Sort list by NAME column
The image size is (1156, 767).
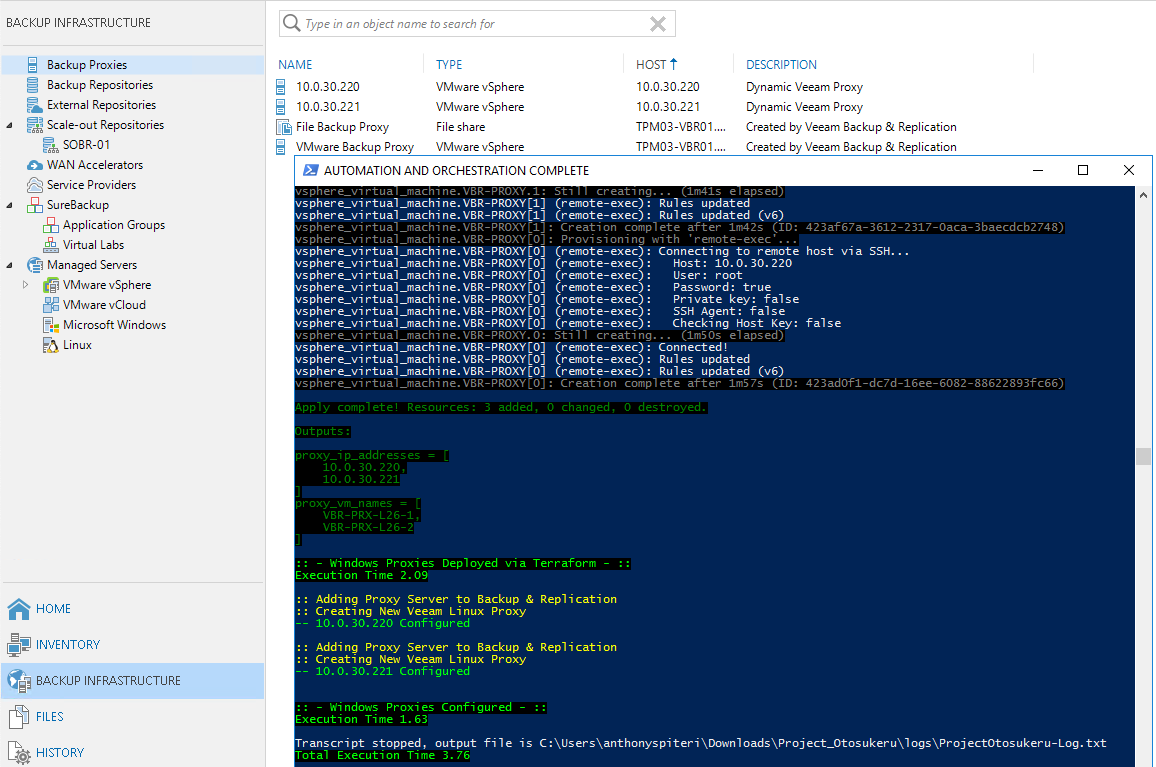296,65
